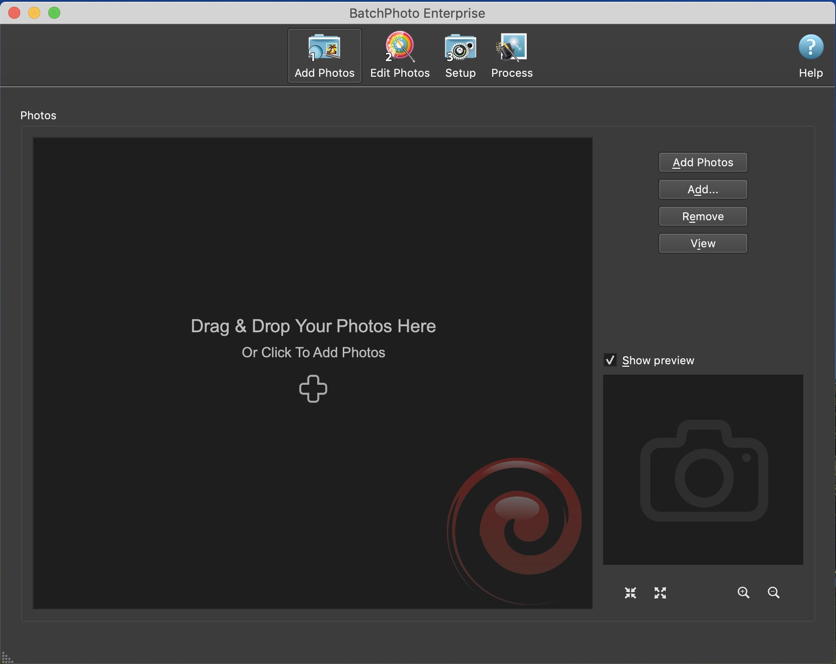This screenshot has height=664, width=836.
Task: Click the View button
Action: click(x=703, y=243)
